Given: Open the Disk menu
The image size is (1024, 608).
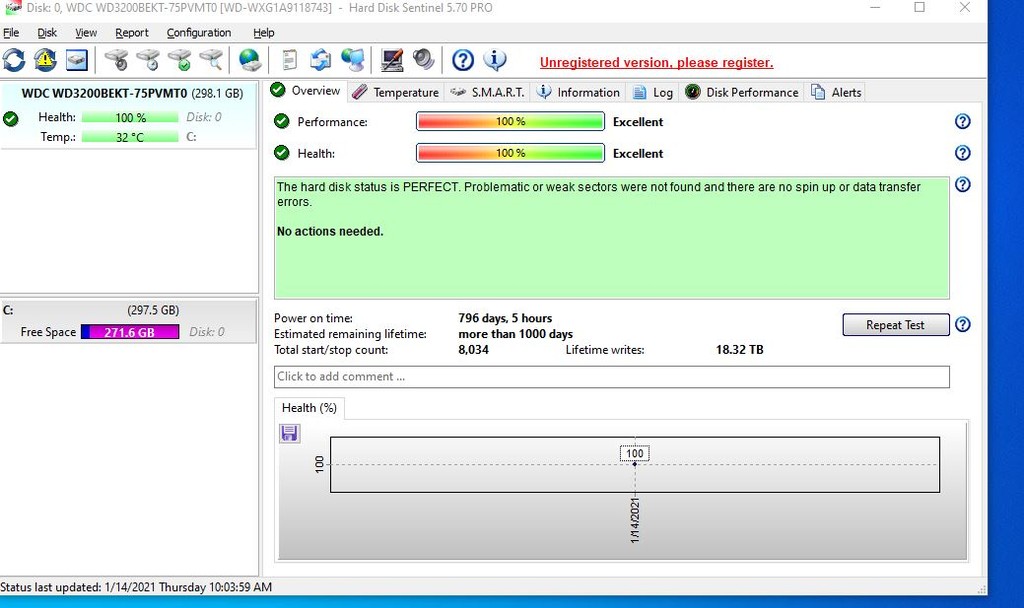Looking at the screenshot, I should (47, 33).
